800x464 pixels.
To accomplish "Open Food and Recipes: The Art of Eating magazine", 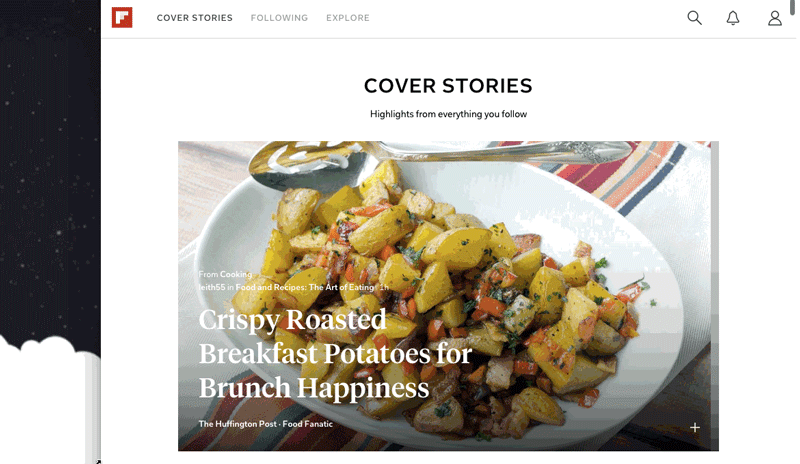I will click(x=305, y=287).
